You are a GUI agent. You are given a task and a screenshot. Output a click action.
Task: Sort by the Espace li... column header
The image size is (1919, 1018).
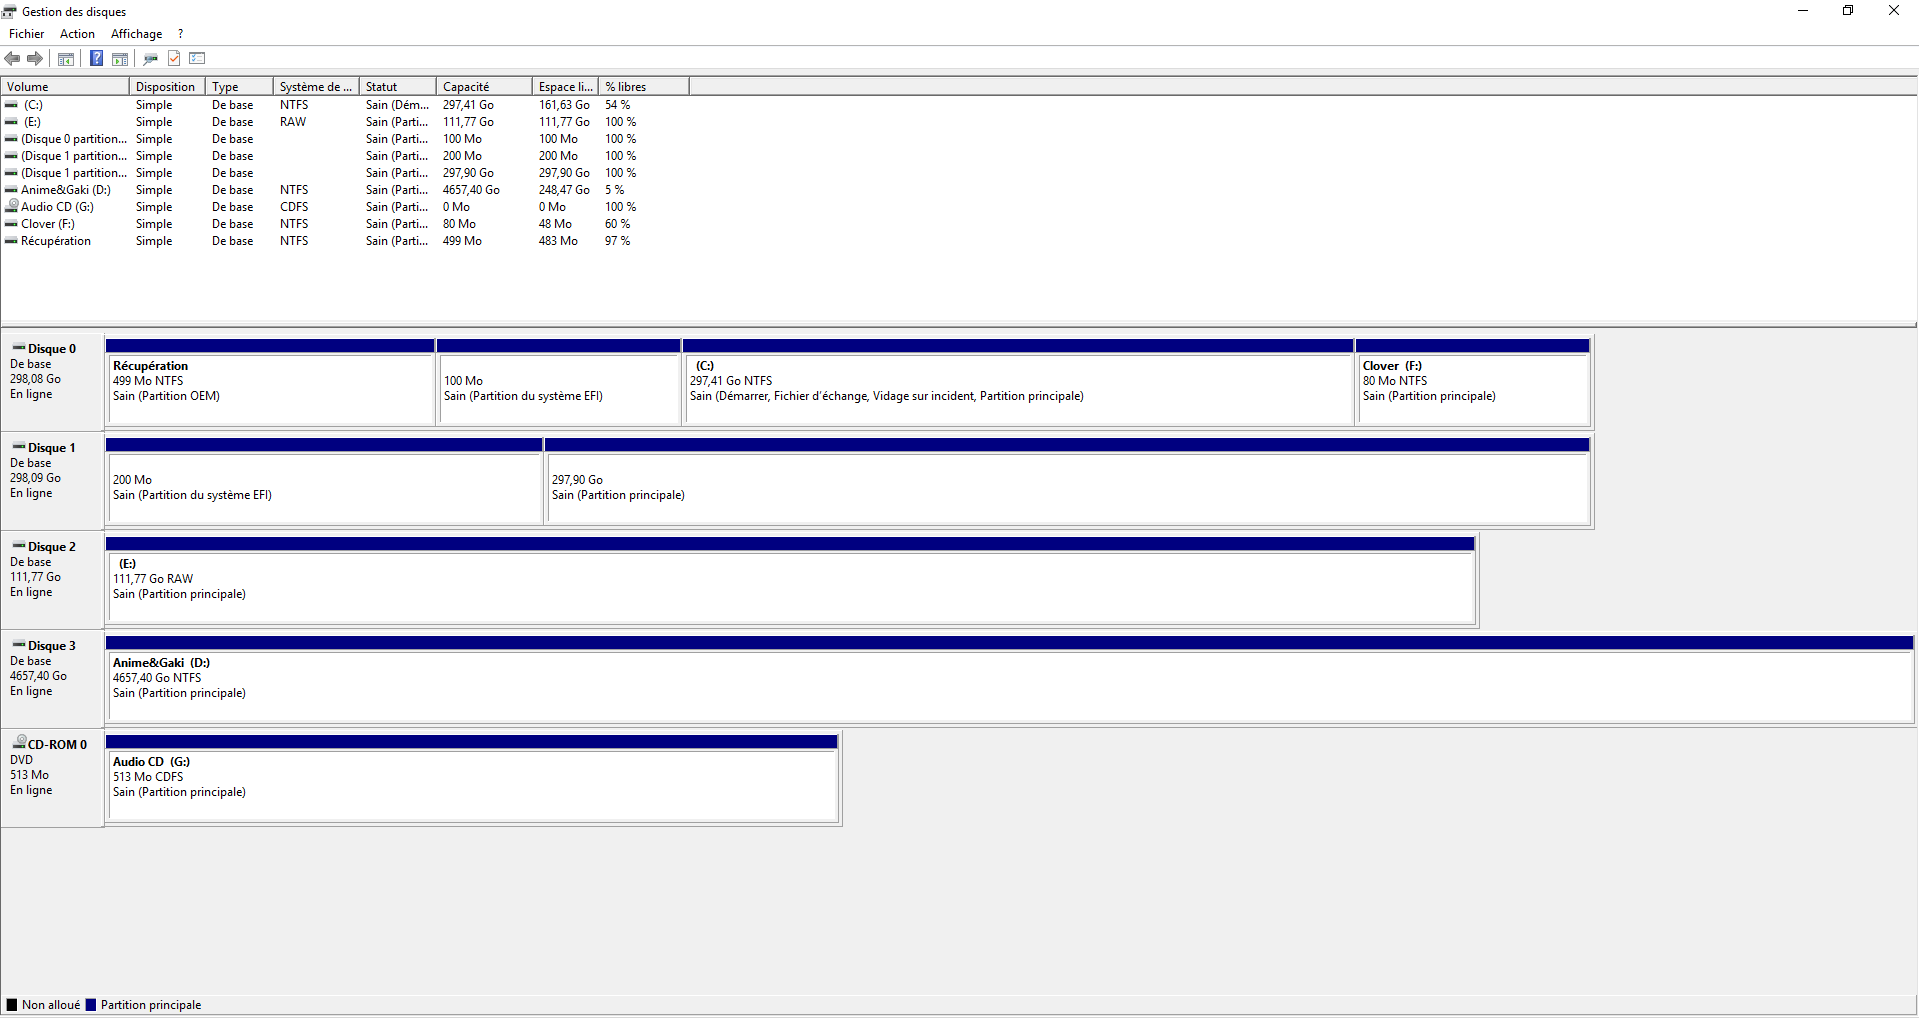pyautogui.click(x=566, y=87)
